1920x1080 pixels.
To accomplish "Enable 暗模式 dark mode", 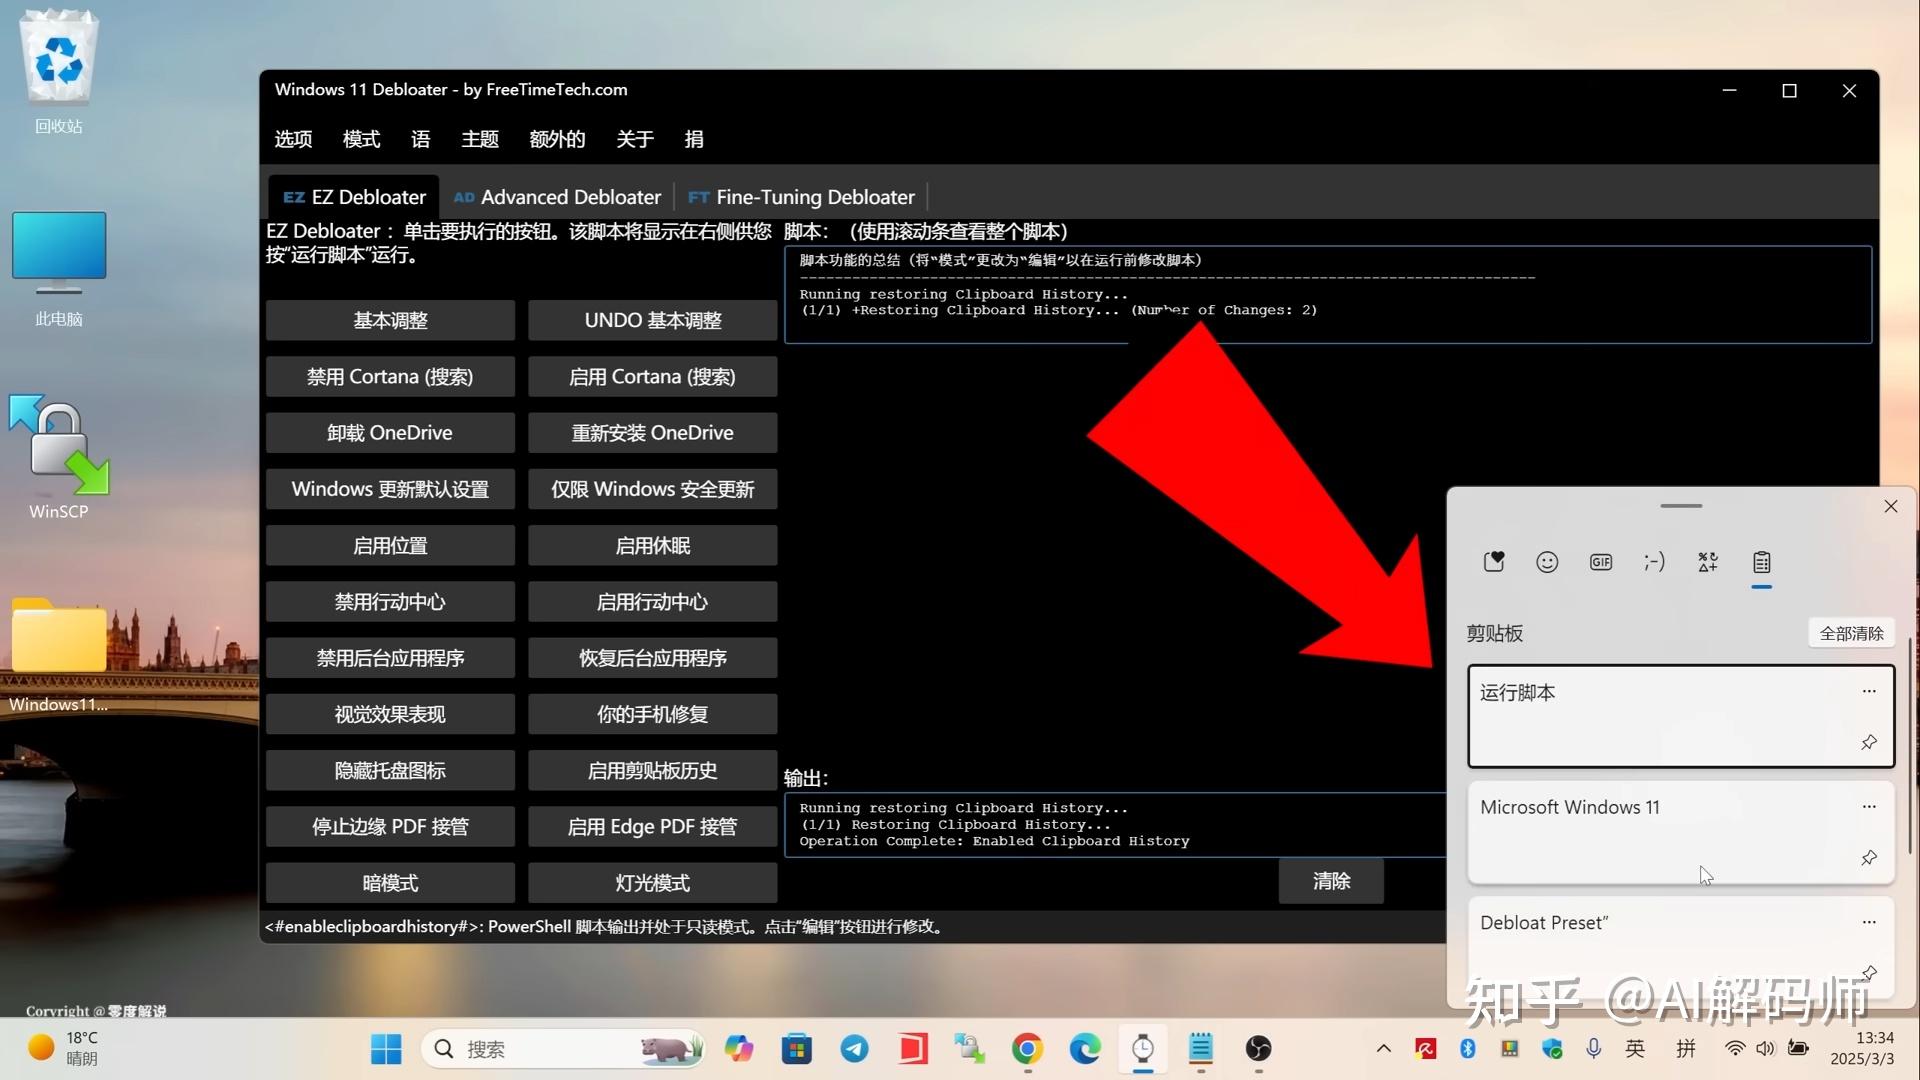I will coord(390,882).
